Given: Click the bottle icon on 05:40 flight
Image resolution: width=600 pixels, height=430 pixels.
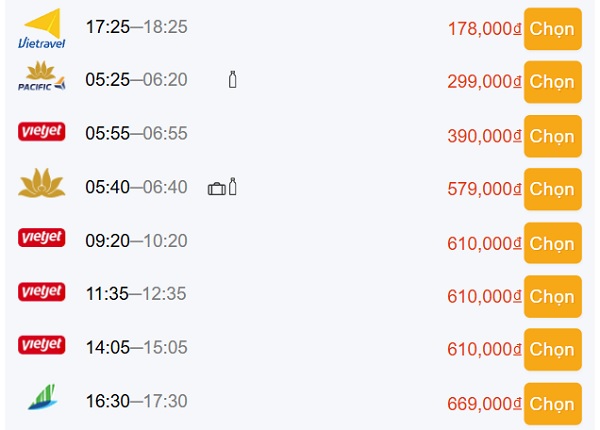Looking at the screenshot, I should click(232, 186).
